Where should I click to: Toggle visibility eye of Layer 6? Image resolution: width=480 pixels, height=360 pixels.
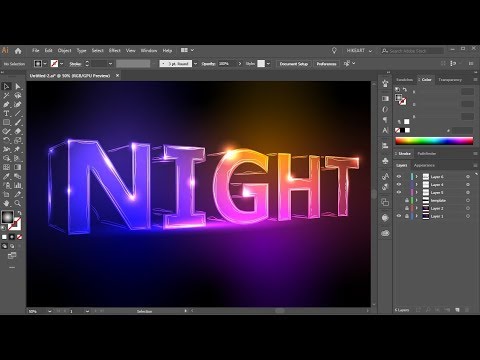coord(399,176)
